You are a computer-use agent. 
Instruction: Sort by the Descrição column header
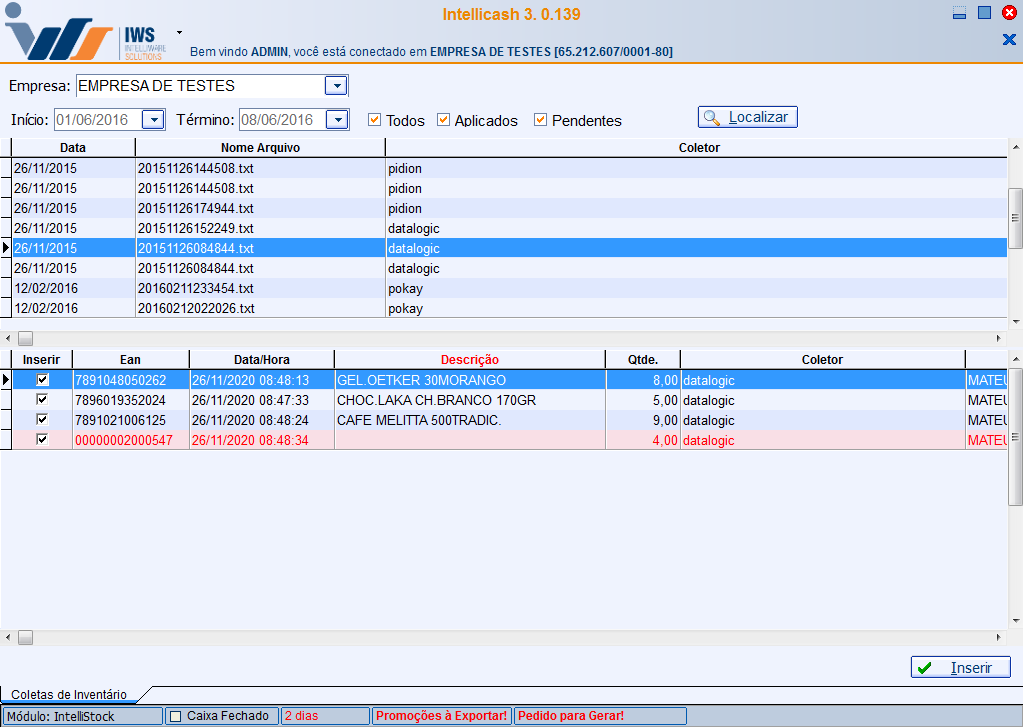469,359
